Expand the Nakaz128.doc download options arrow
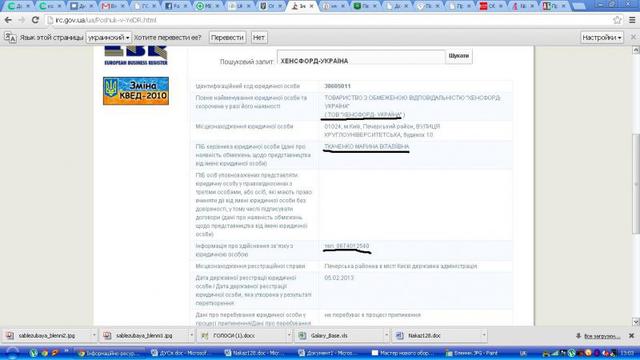Viewport: 640px width, 360px height. point(484,336)
